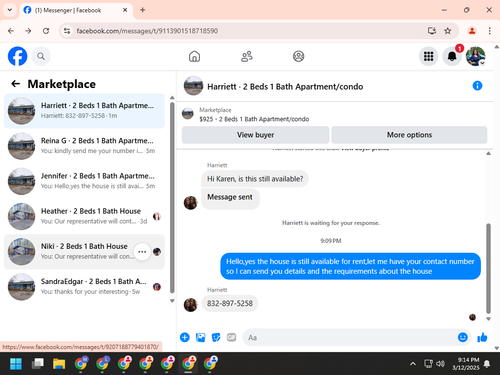500x375 pixels.
Task: Click the Facebook logo
Action: tap(17, 56)
